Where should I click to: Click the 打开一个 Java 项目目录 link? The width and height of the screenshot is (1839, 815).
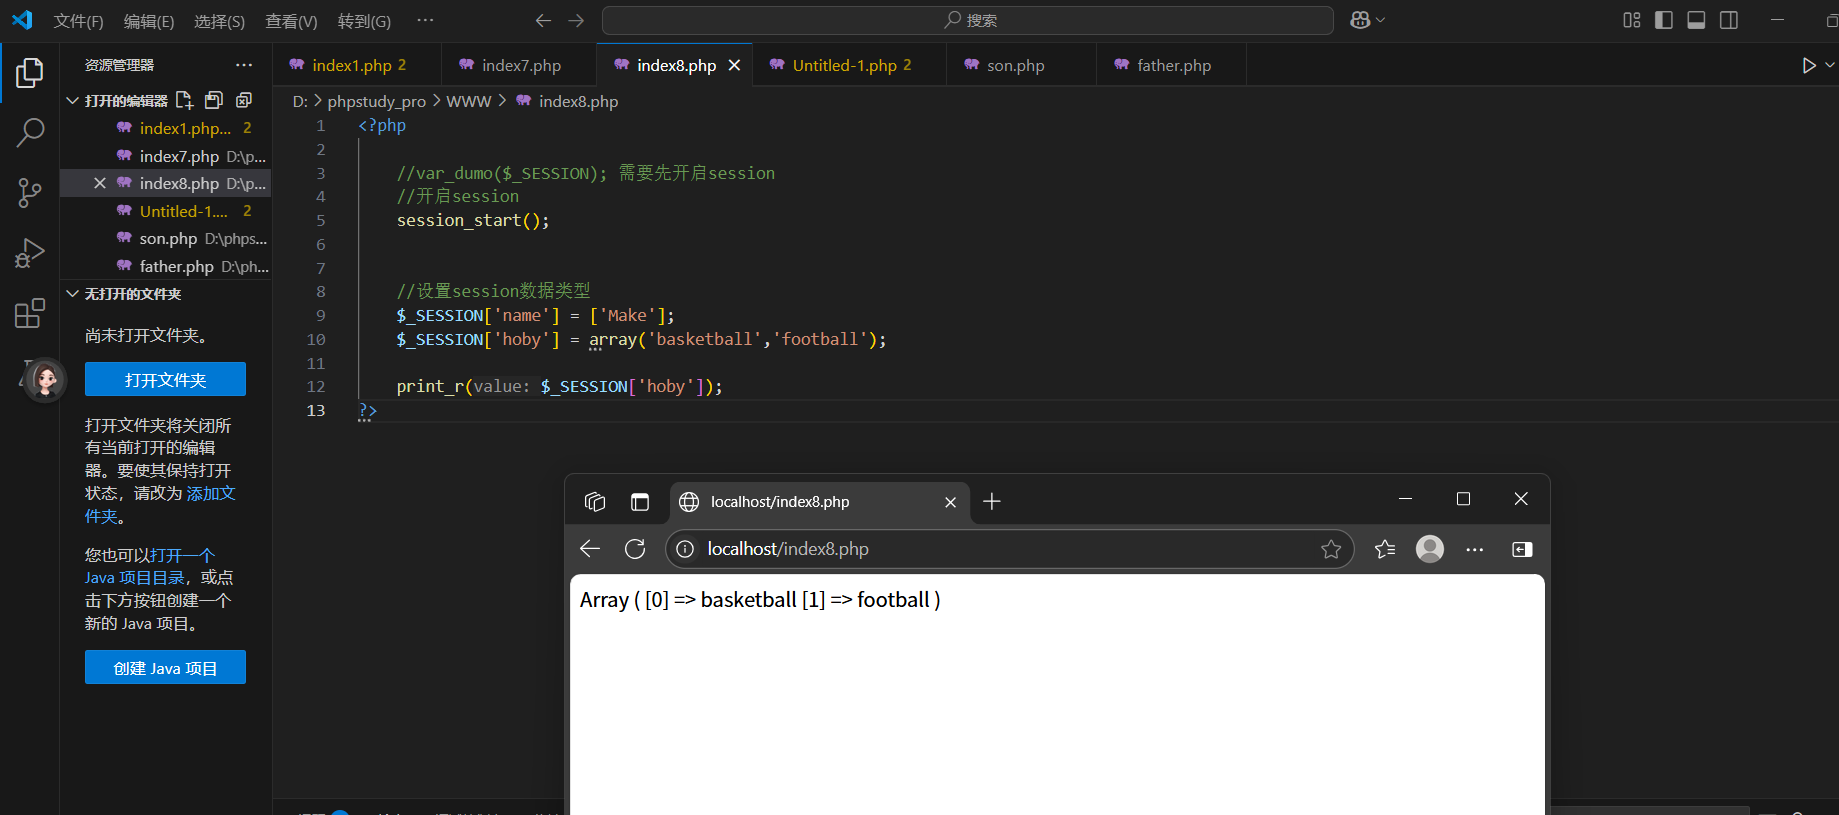(149, 566)
